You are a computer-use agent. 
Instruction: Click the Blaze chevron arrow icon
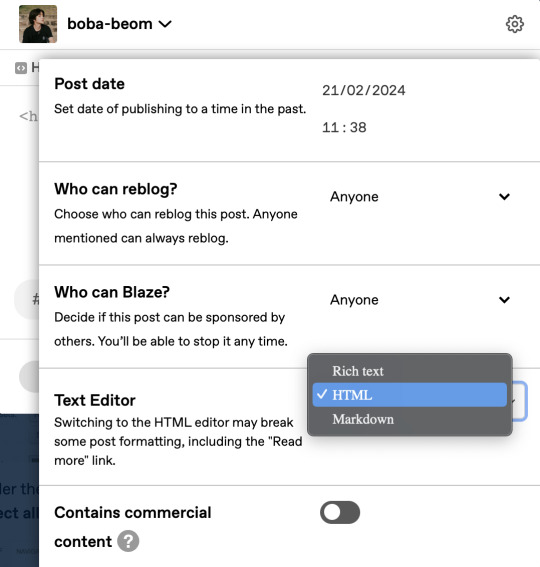tap(504, 300)
